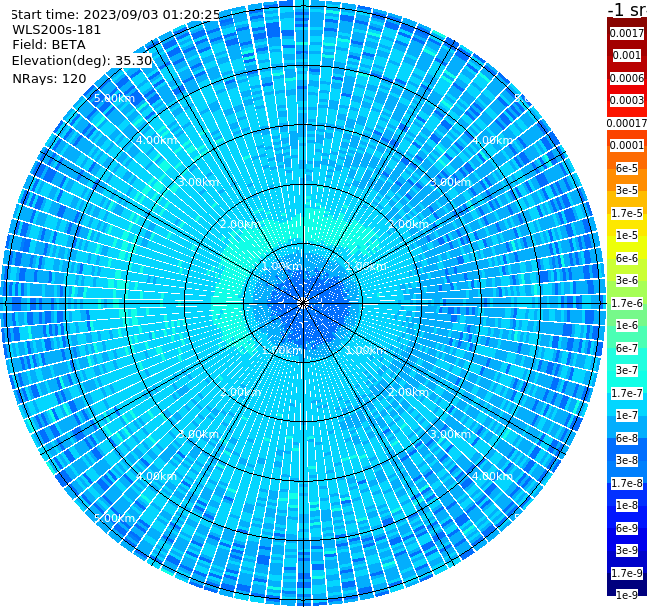The width and height of the screenshot is (647, 607).
Task: Click the 1e-7 light blue colorbar label
Action: [627, 416]
